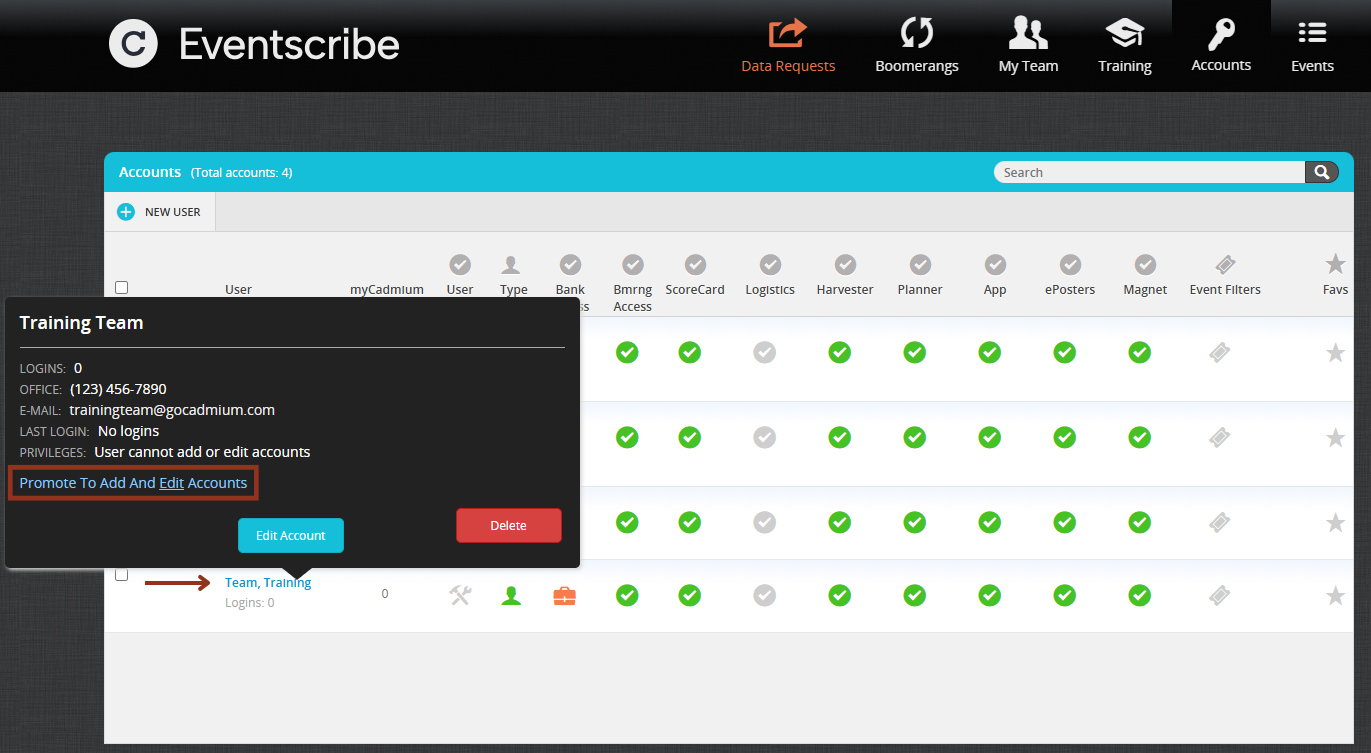1371x753 pixels.
Task: Enable Logistics access for Team, Training
Action: coord(765,595)
